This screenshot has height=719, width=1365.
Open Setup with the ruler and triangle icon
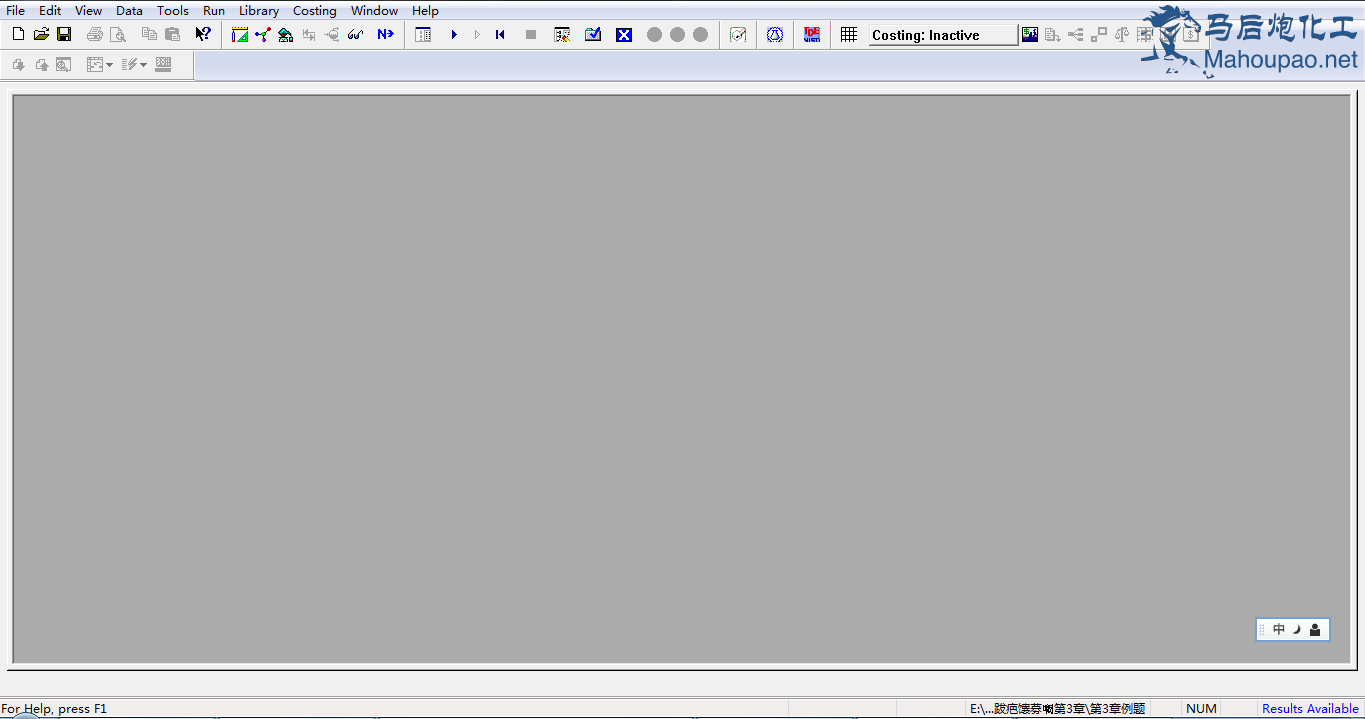tap(240, 35)
